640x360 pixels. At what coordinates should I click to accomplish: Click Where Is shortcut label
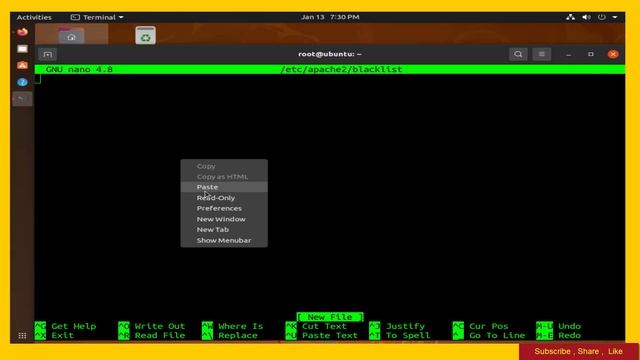(240, 326)
